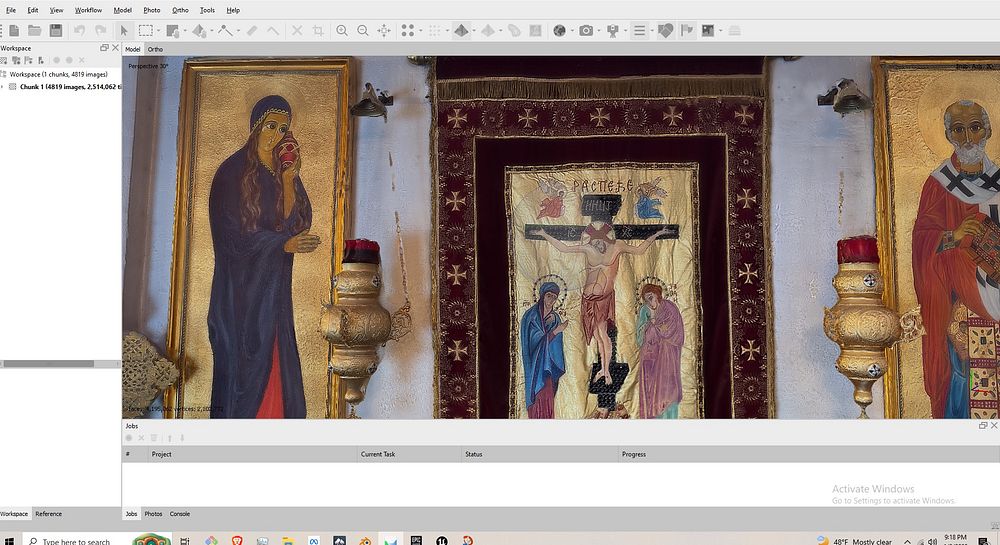Delete the selection with the X icon
Image resolution: width=1000 pixels, height=545 pixels.
[x=297, y=31]
